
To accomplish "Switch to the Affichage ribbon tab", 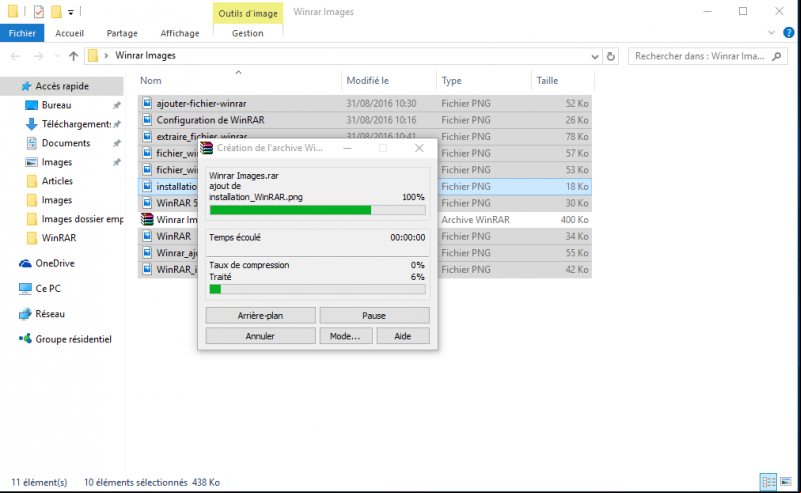I will click(x=180, y=33).
